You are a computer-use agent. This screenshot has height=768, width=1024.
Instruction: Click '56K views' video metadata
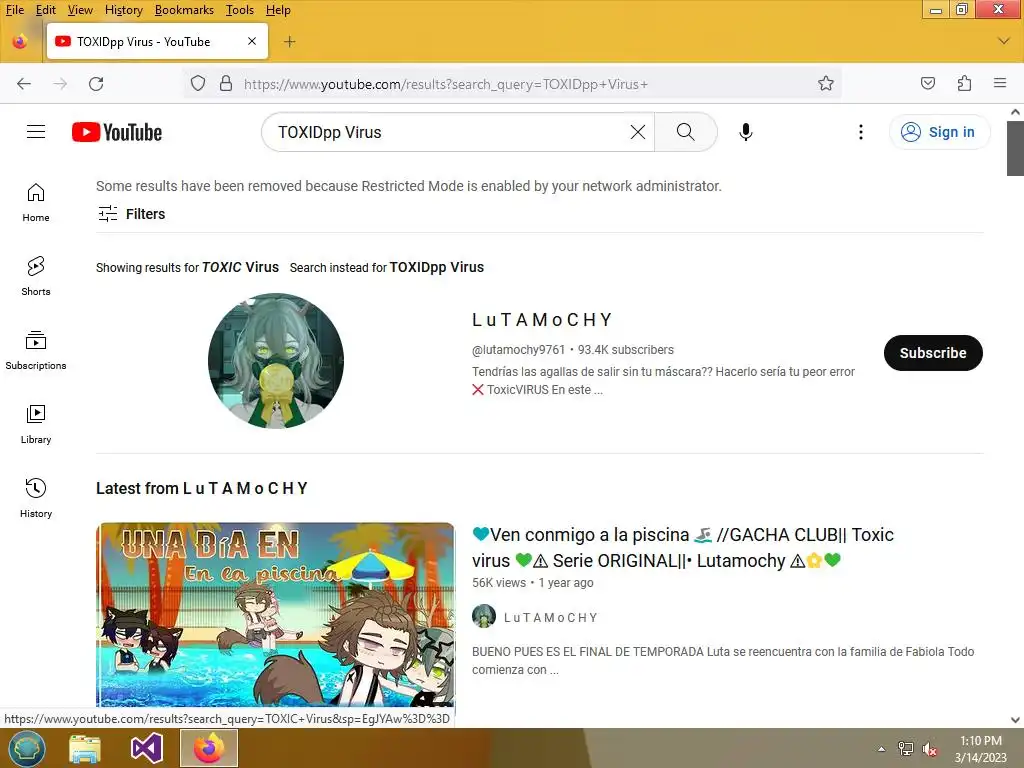click(x=499, y=583)
